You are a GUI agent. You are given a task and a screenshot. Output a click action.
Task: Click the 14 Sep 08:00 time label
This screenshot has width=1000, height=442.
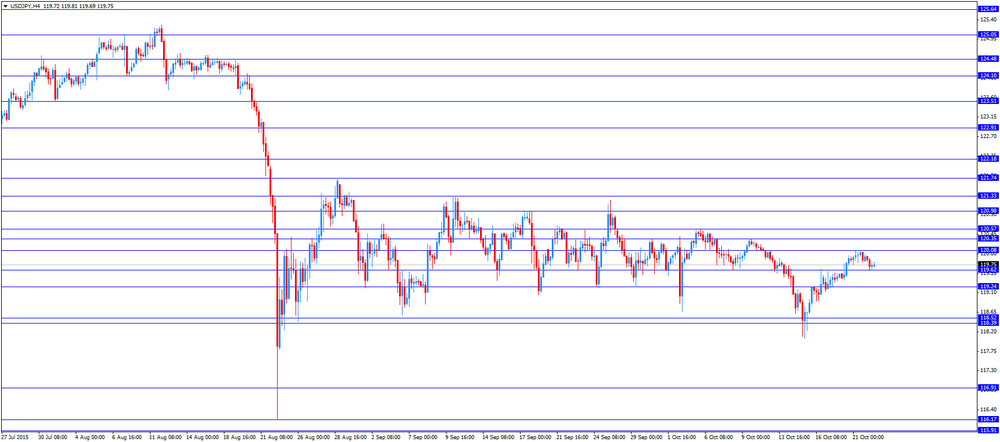tap(498, 438)
